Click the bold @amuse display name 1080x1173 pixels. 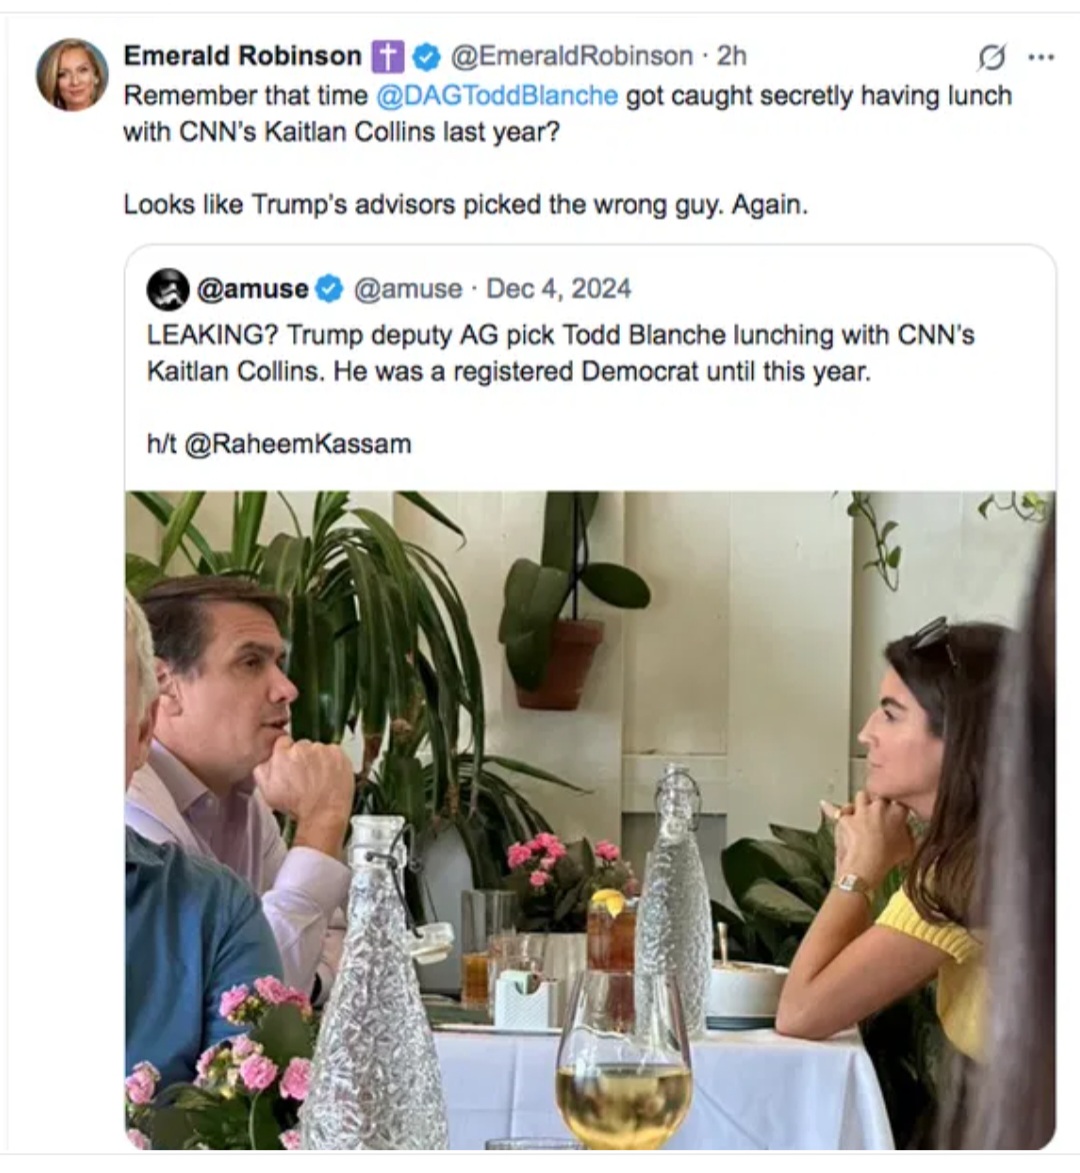[253, 289]
